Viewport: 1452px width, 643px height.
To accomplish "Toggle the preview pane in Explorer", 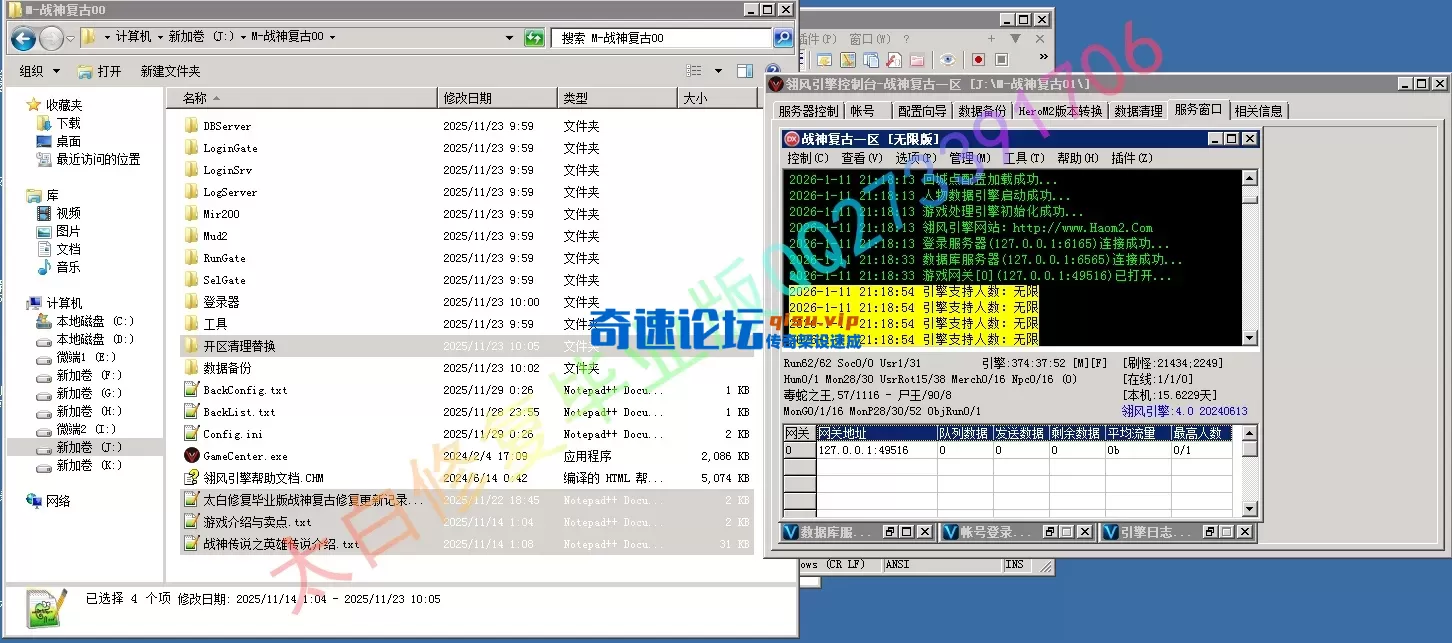I will tap(744, 71).
